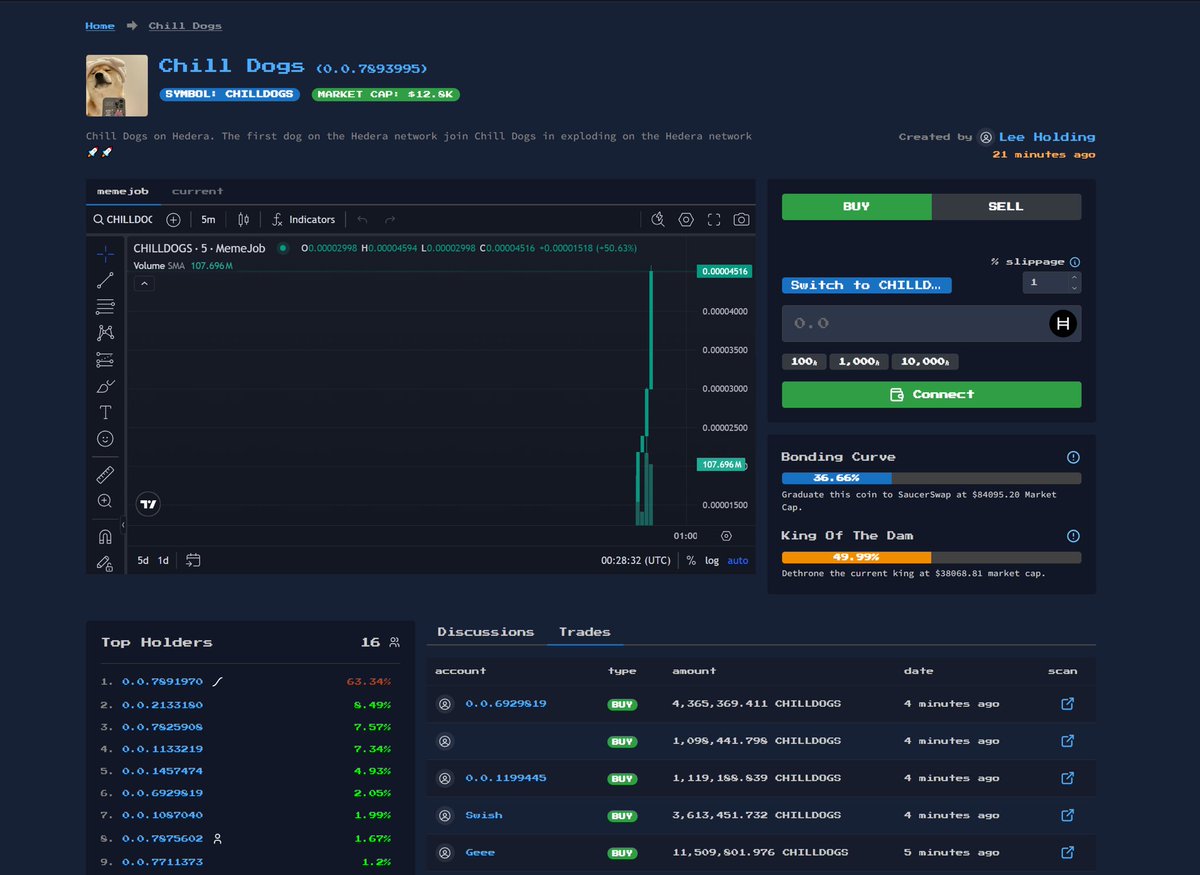Toggle lock all drawing tools

click(105, 563)
